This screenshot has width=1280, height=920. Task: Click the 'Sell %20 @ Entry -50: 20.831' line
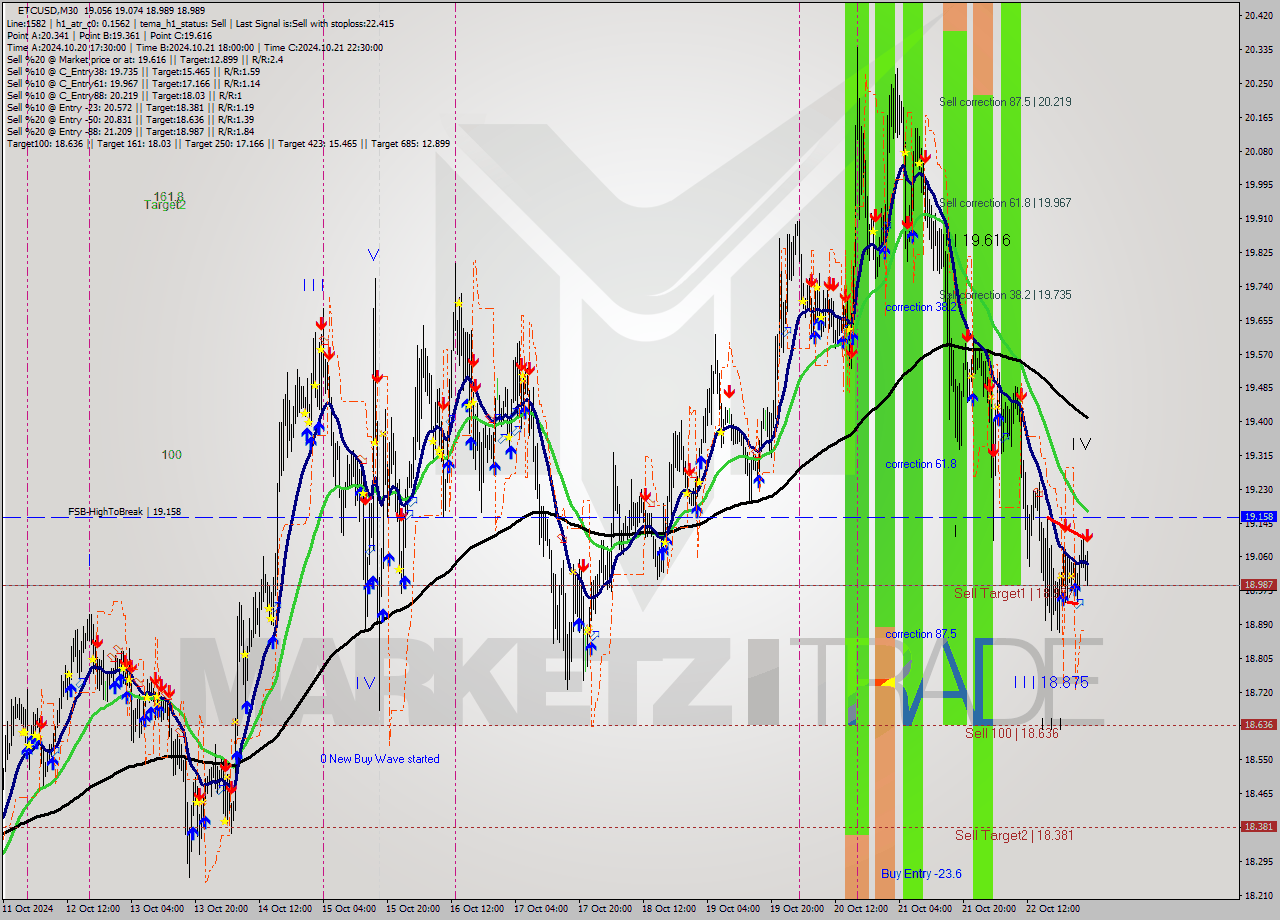130,120
